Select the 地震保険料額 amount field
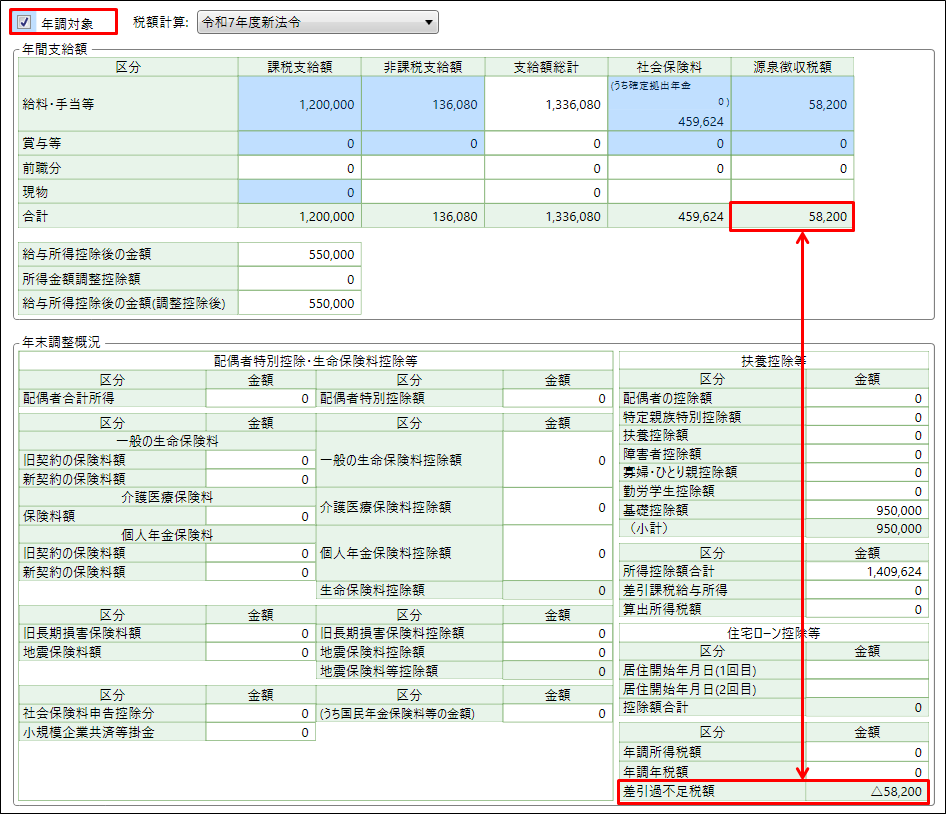Image resolution: width=946 pixels, height=814 pixels. pos(260,652)
